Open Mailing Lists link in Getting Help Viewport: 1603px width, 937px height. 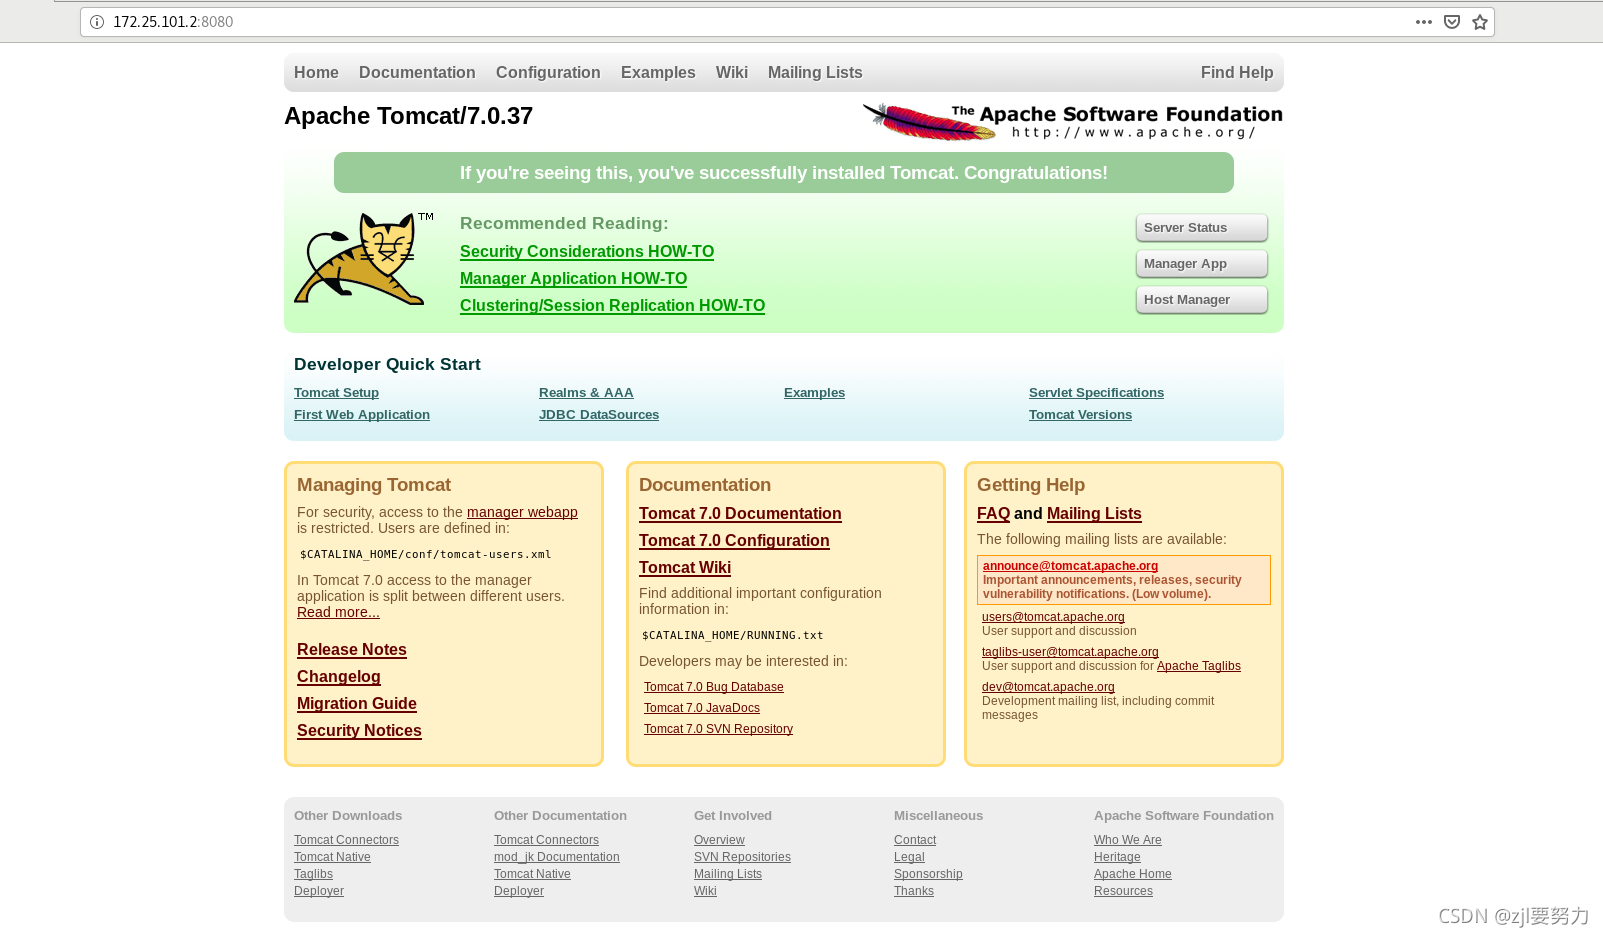1094,514
